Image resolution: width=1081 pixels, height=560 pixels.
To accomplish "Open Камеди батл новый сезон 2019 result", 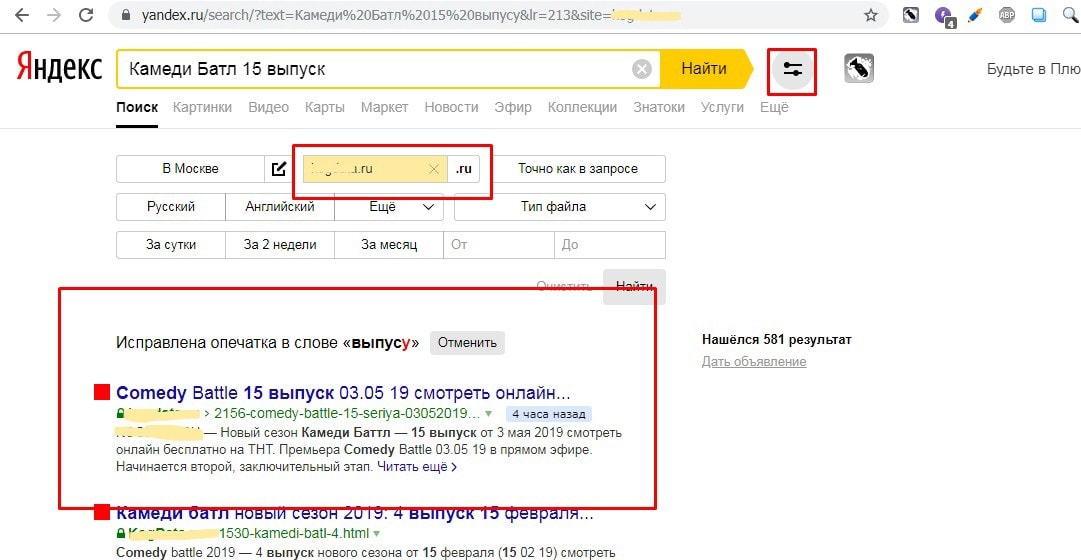I will tap(355, 513).
